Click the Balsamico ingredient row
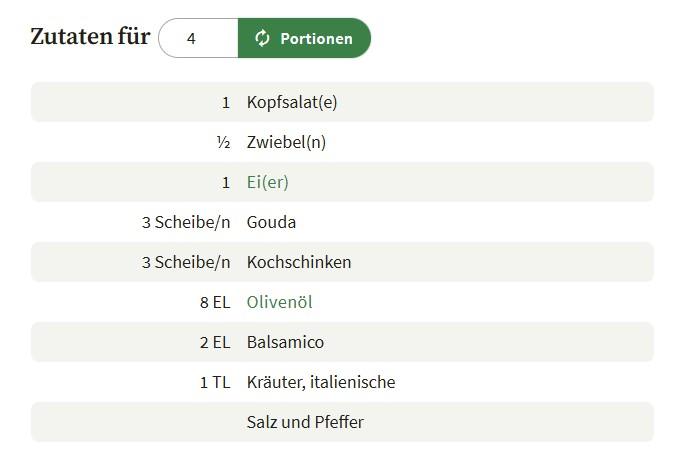Viewport: 675px width, 453px height. coord(342,342)
